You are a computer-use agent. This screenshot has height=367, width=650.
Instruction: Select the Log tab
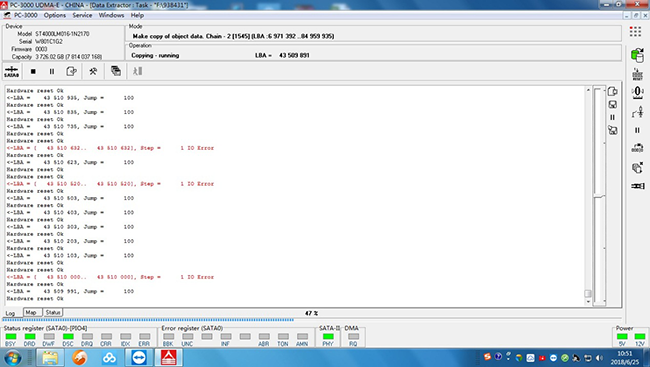pos(10,313)
